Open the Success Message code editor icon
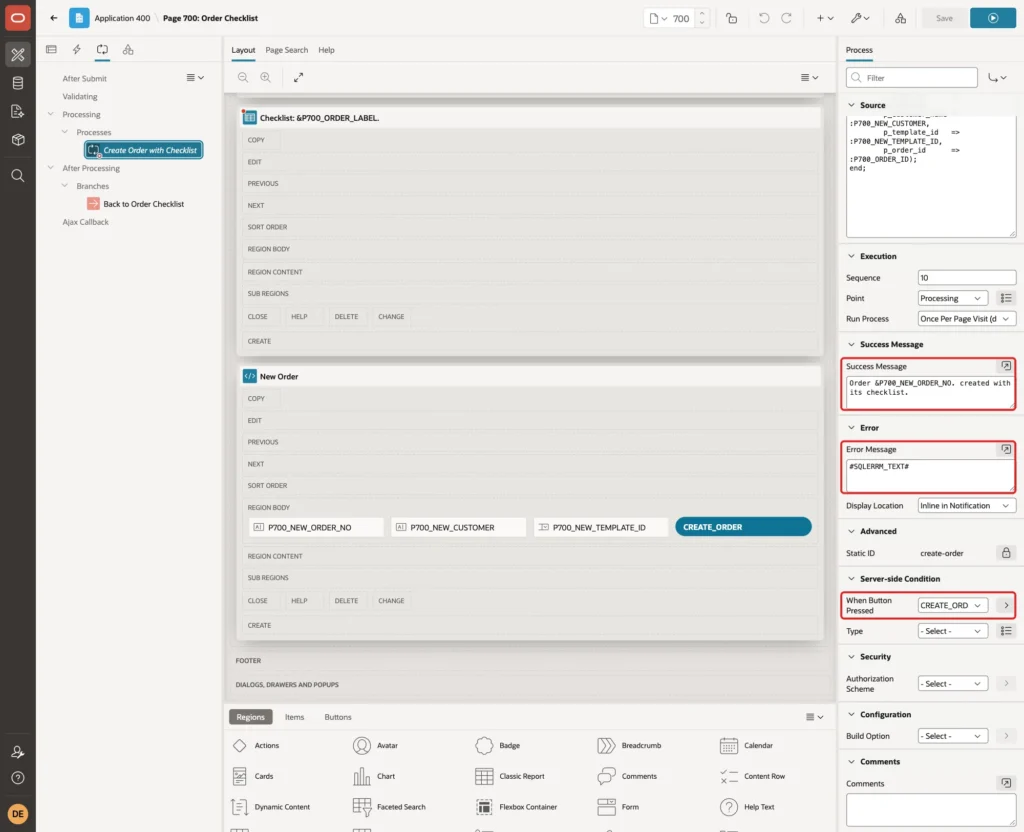1024x832 pixels. point(1006,366)
